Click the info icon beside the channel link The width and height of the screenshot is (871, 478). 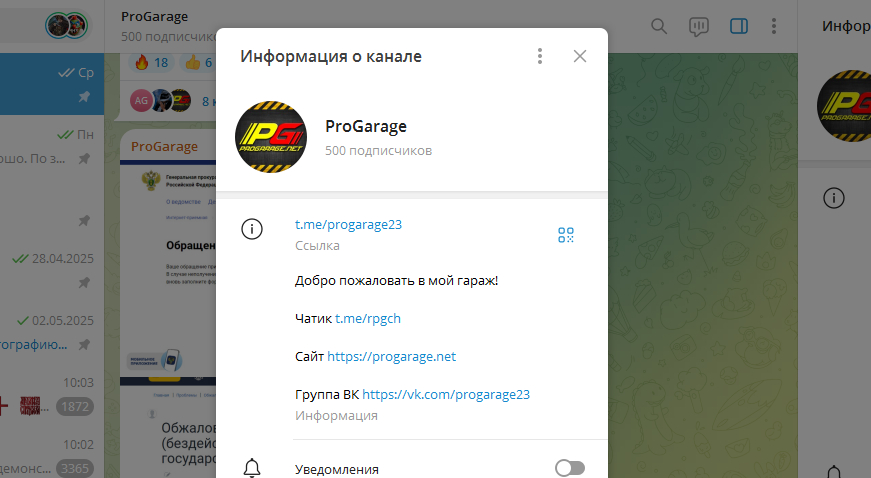(x=252, y=229)
